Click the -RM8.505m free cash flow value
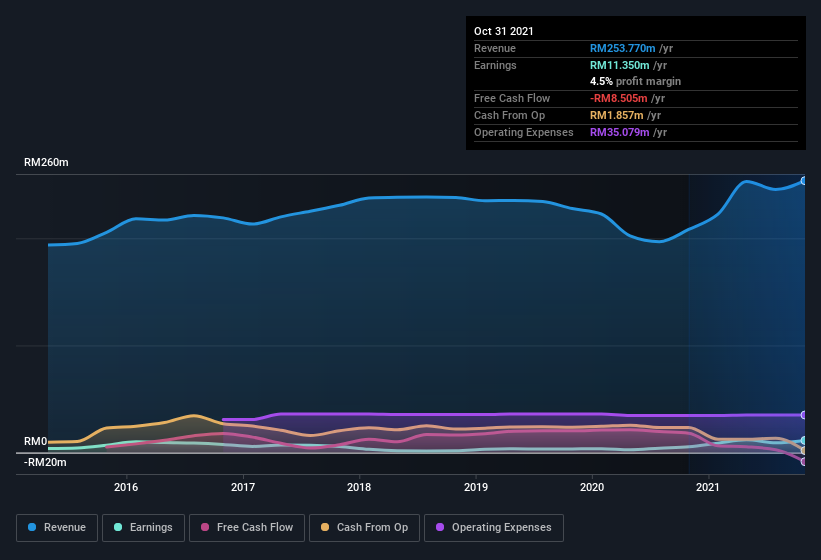 click(x=619, y=98)
